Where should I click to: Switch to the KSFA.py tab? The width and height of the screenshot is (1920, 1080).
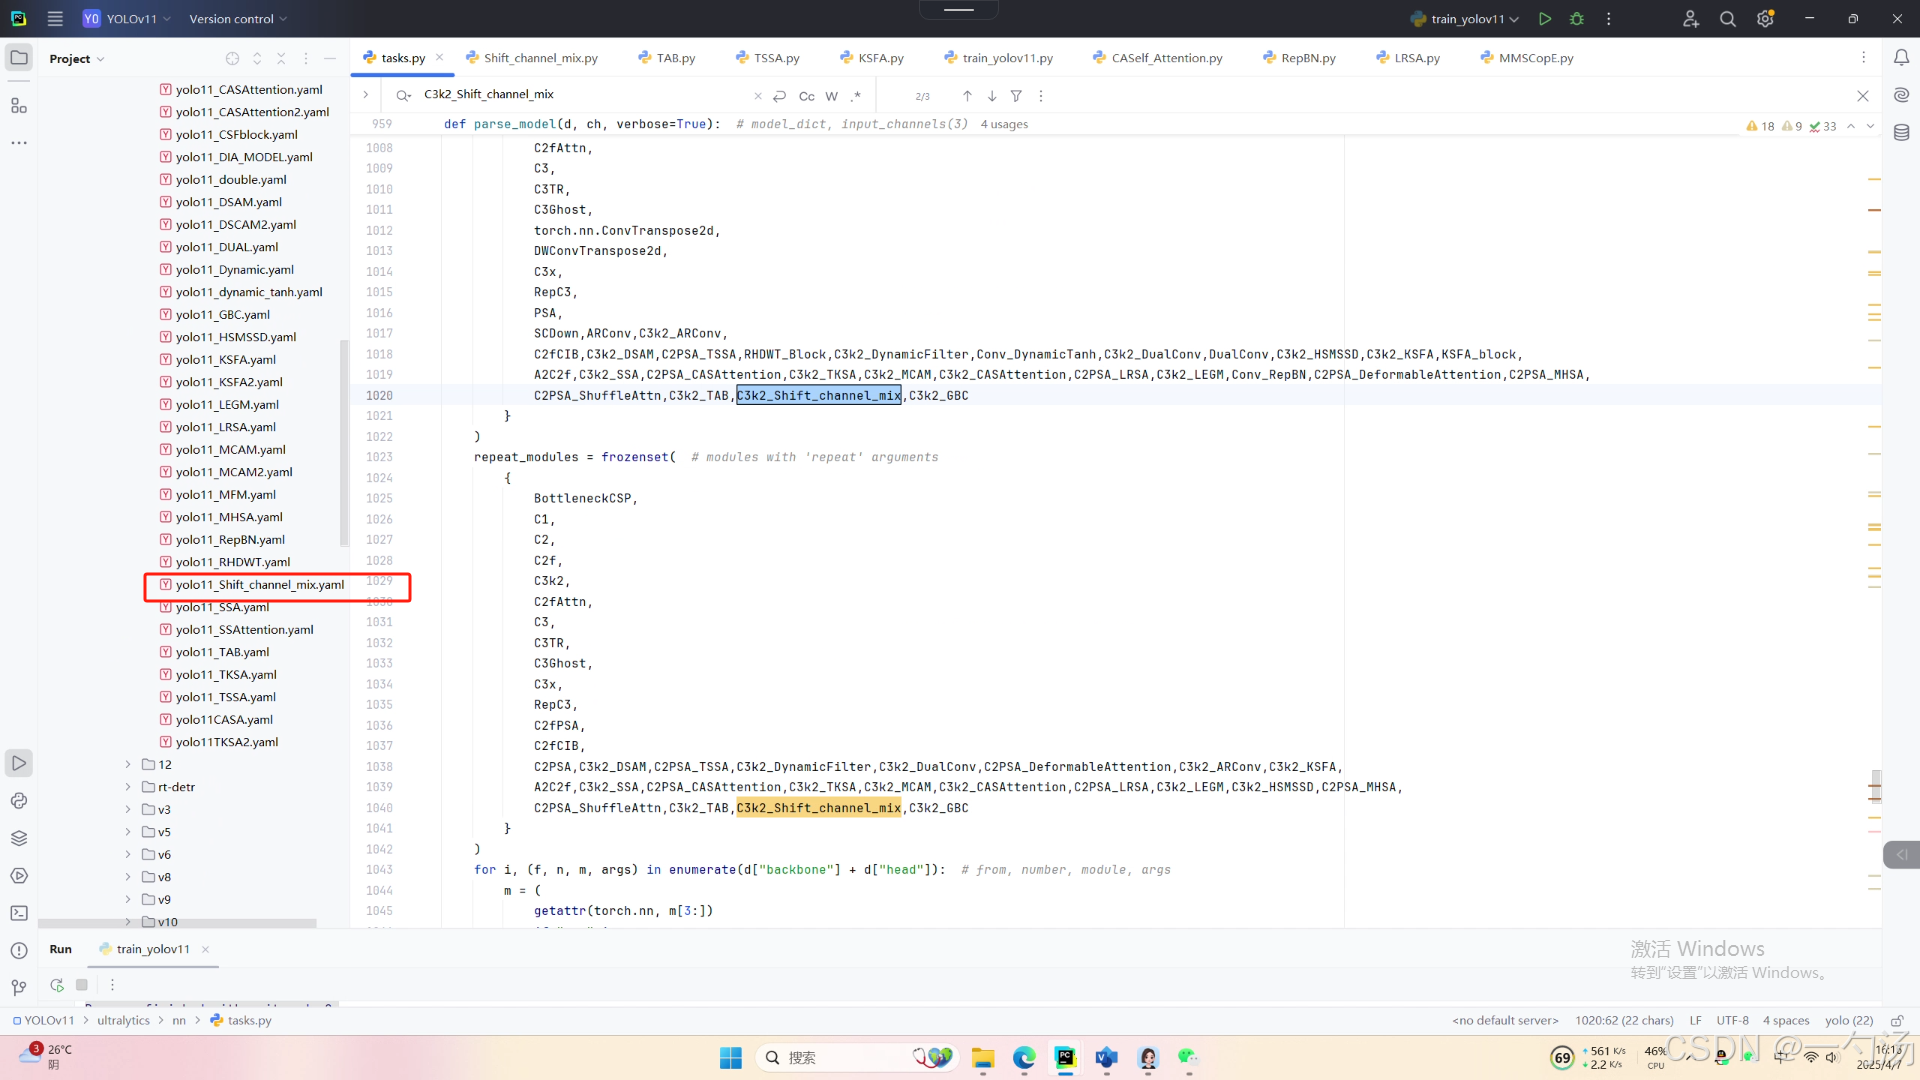[880, 58]
